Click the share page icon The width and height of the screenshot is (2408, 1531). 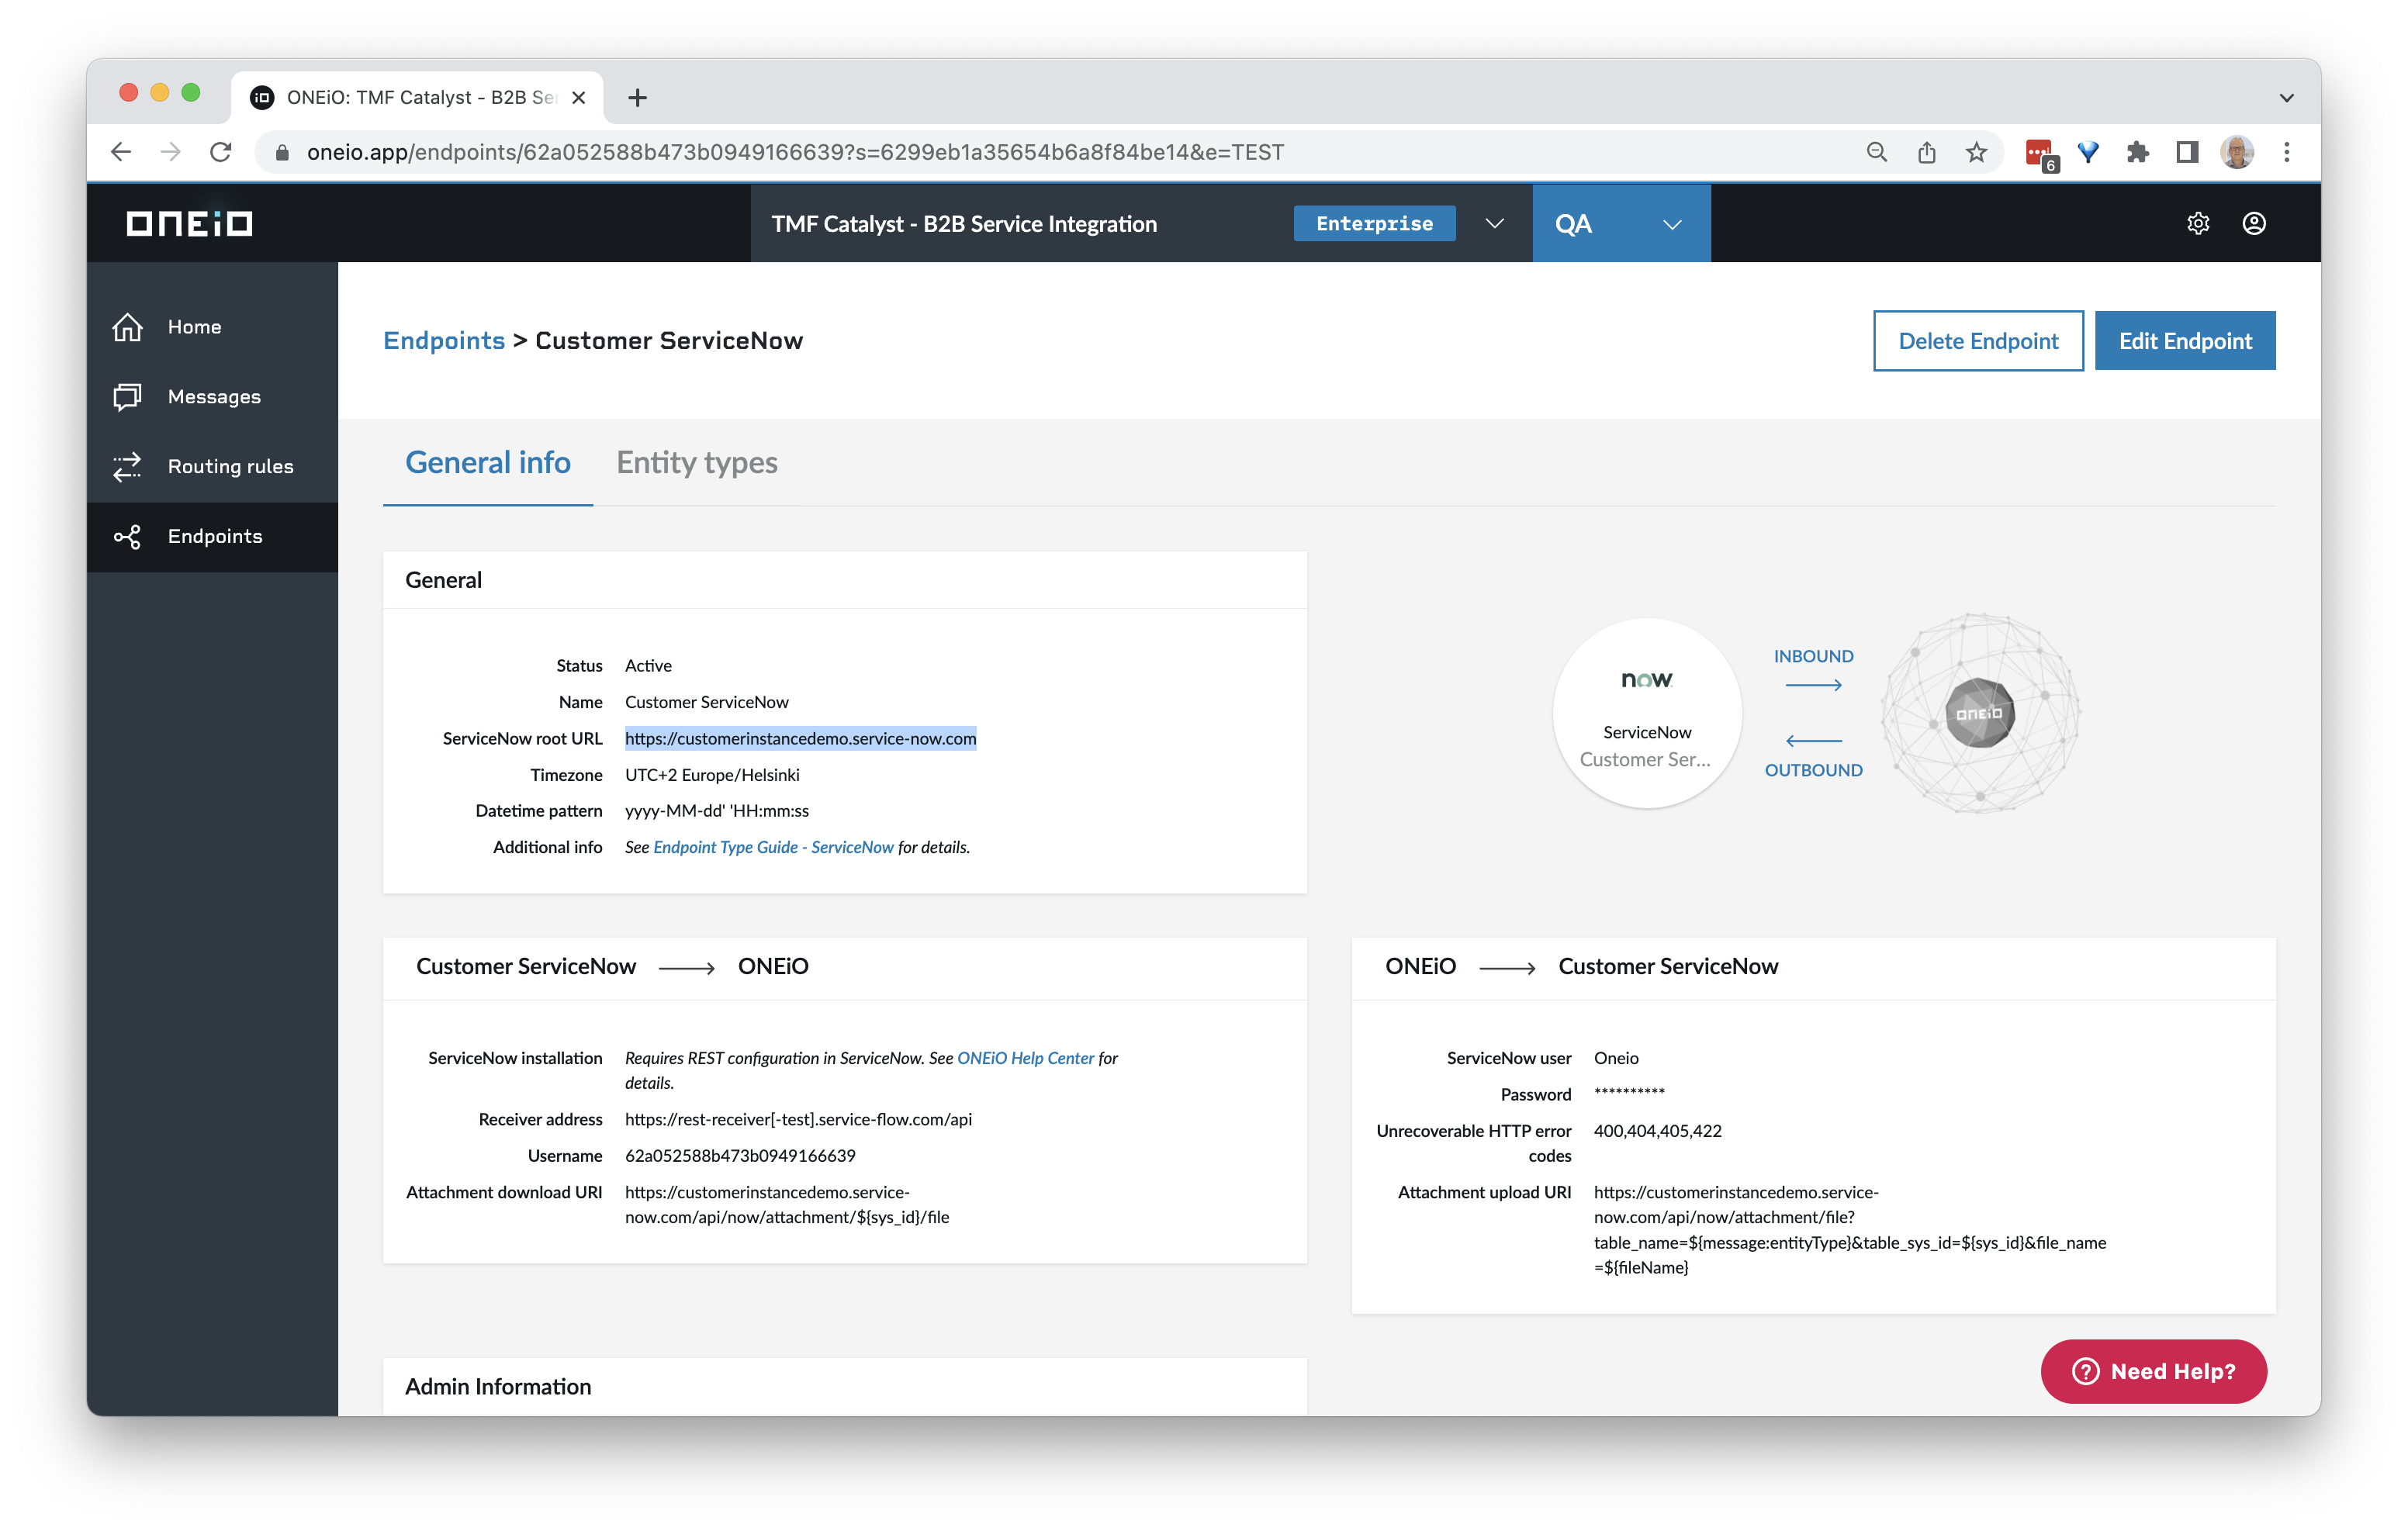(x=1926, y=152)
